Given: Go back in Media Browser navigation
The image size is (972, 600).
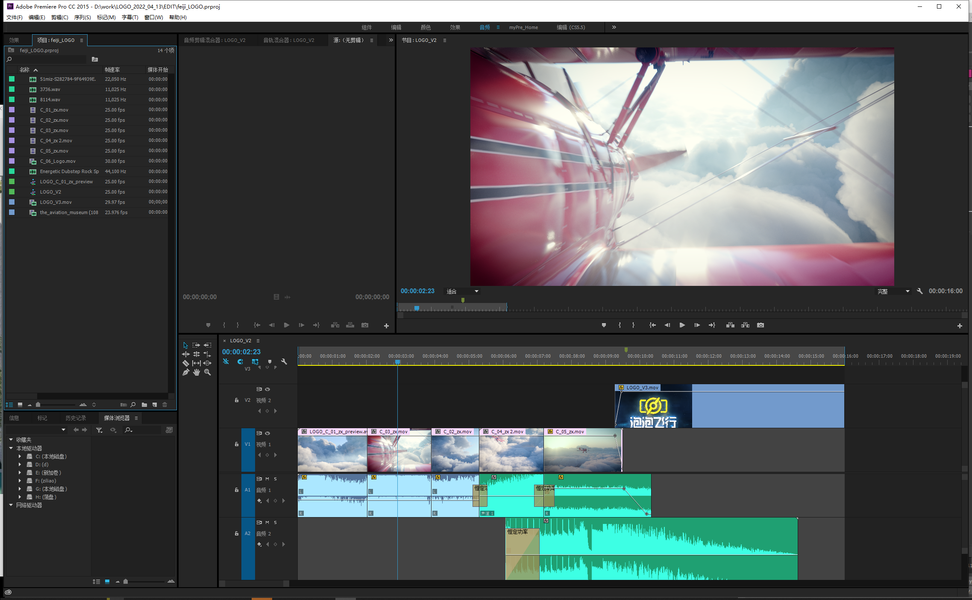Looking at the screenshot, I should pyautogui.click(x=76, y=430).
